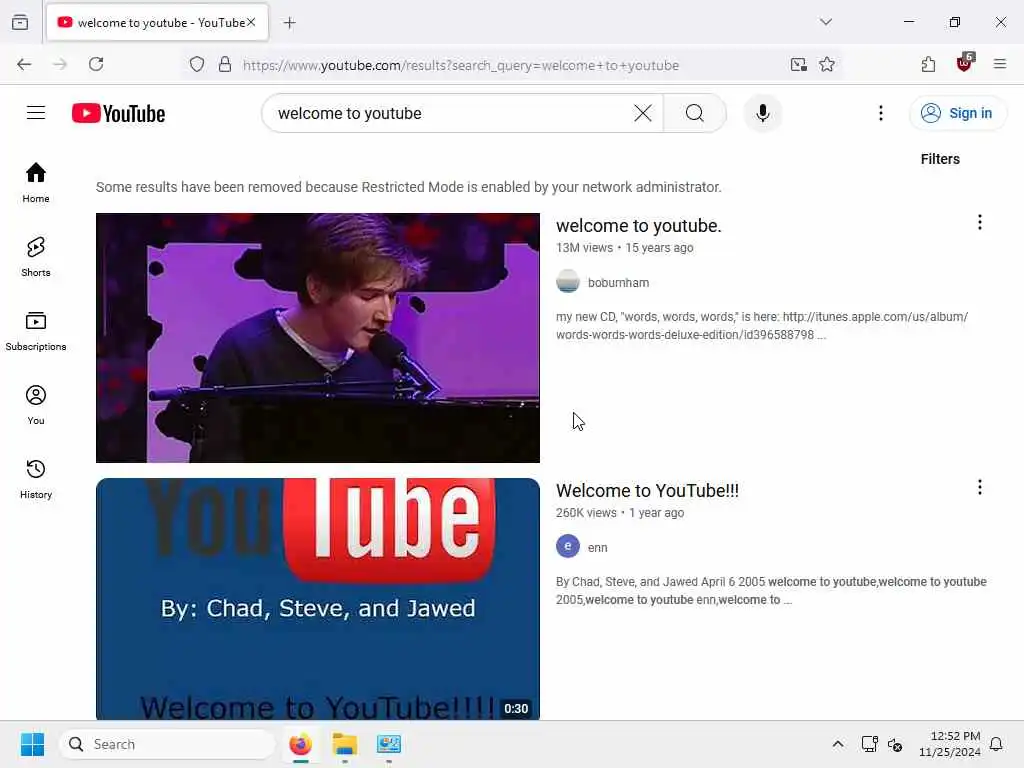Open the YouTube hamburger guide menu
Screen dimensions: 1024x768
(x=36, y=113)
